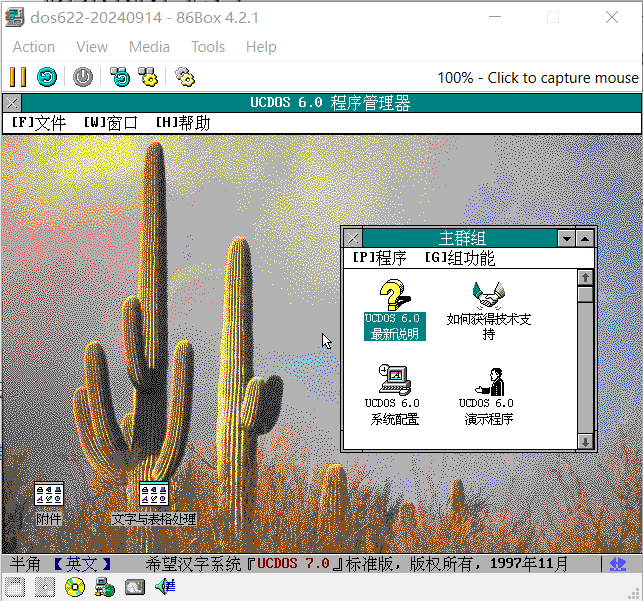Screen dimensions: 643x601
Task: Send Ctrl+Alt+Del via toolbar icon
Action: [120, 77]
